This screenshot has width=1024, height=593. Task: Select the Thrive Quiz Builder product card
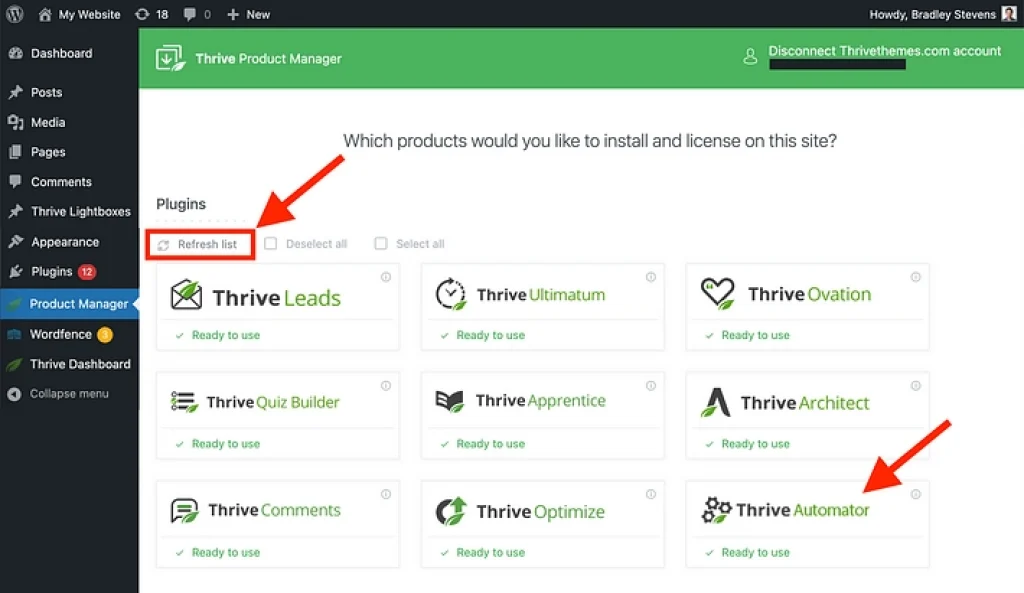[x=277, y=413]
